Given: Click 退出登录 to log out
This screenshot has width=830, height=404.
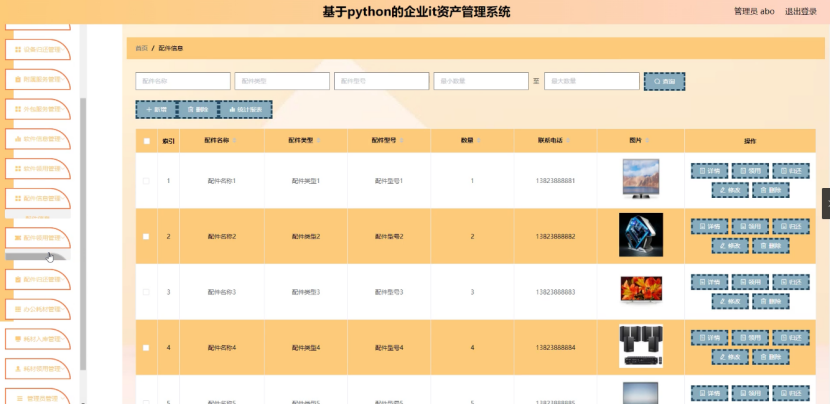Looking at the screenshot, I should (800, 12).
